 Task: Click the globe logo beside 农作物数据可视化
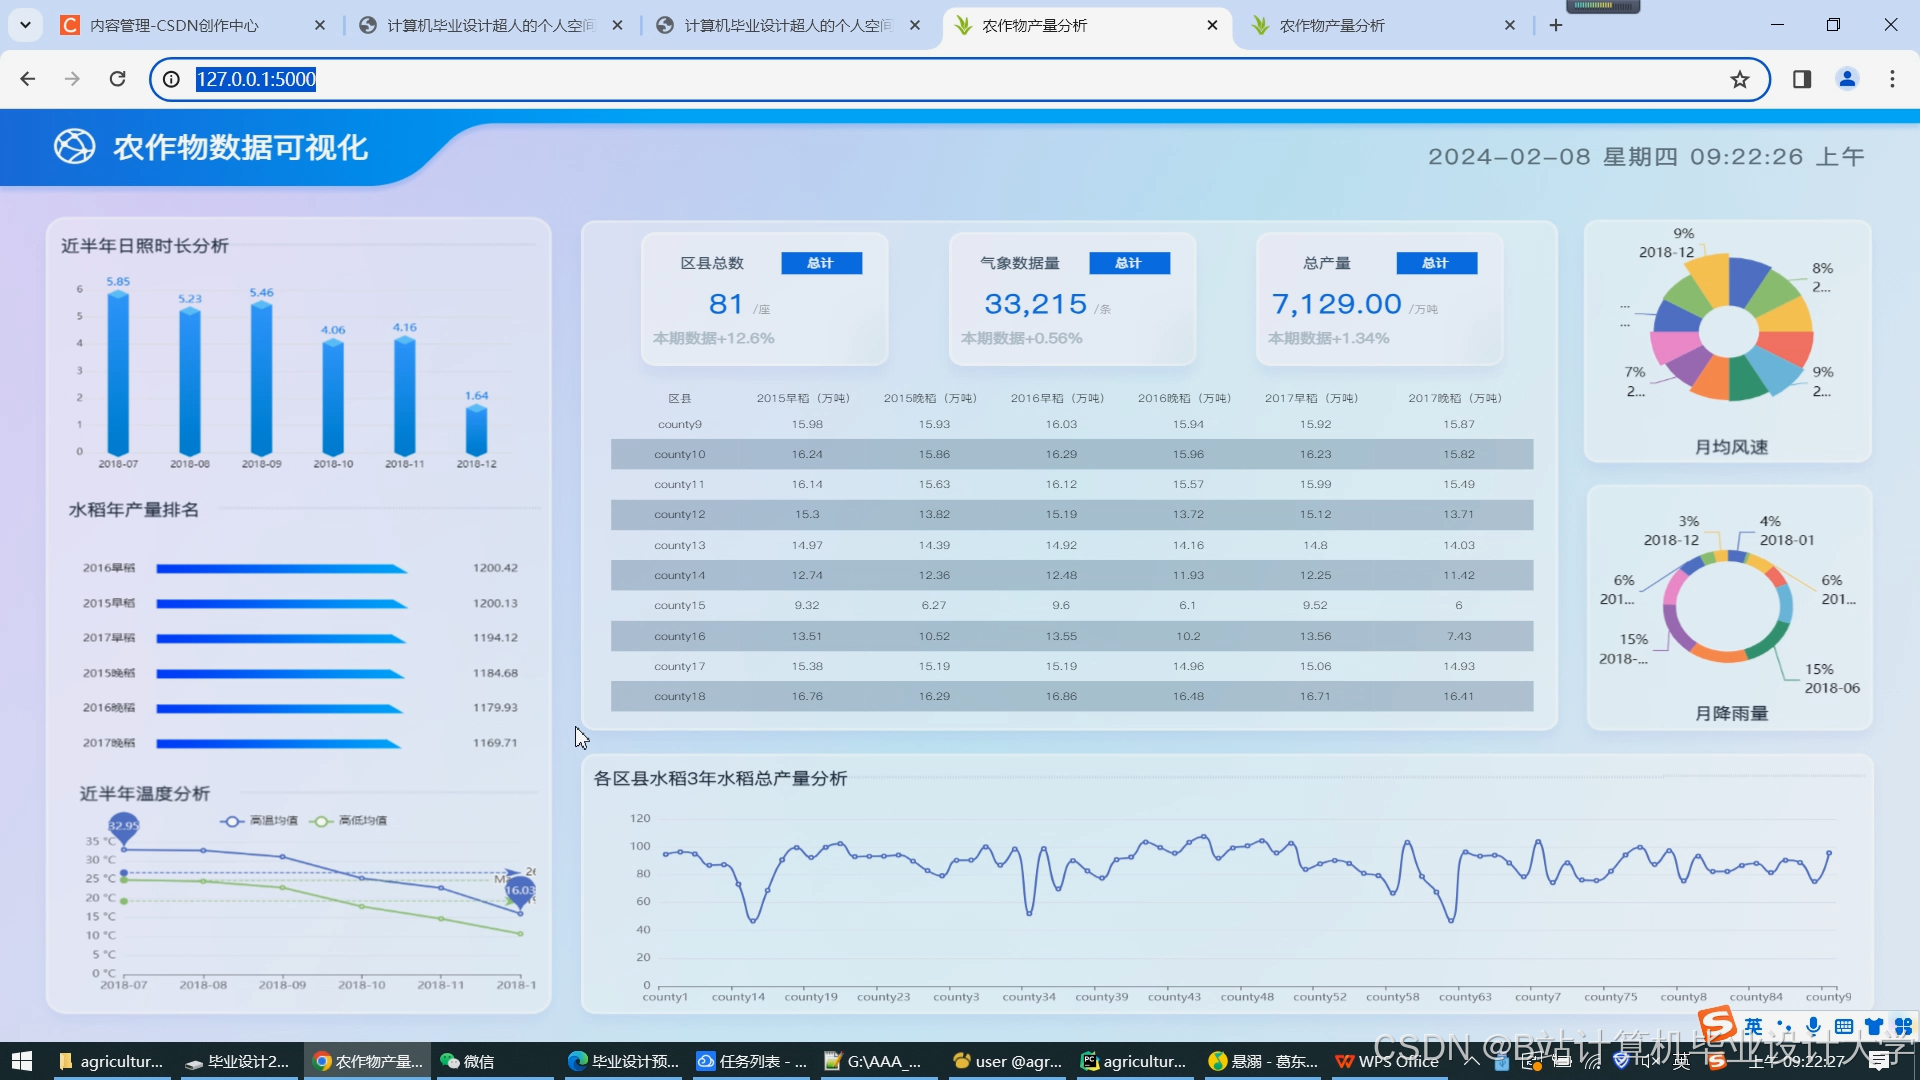tap(74, 147)
